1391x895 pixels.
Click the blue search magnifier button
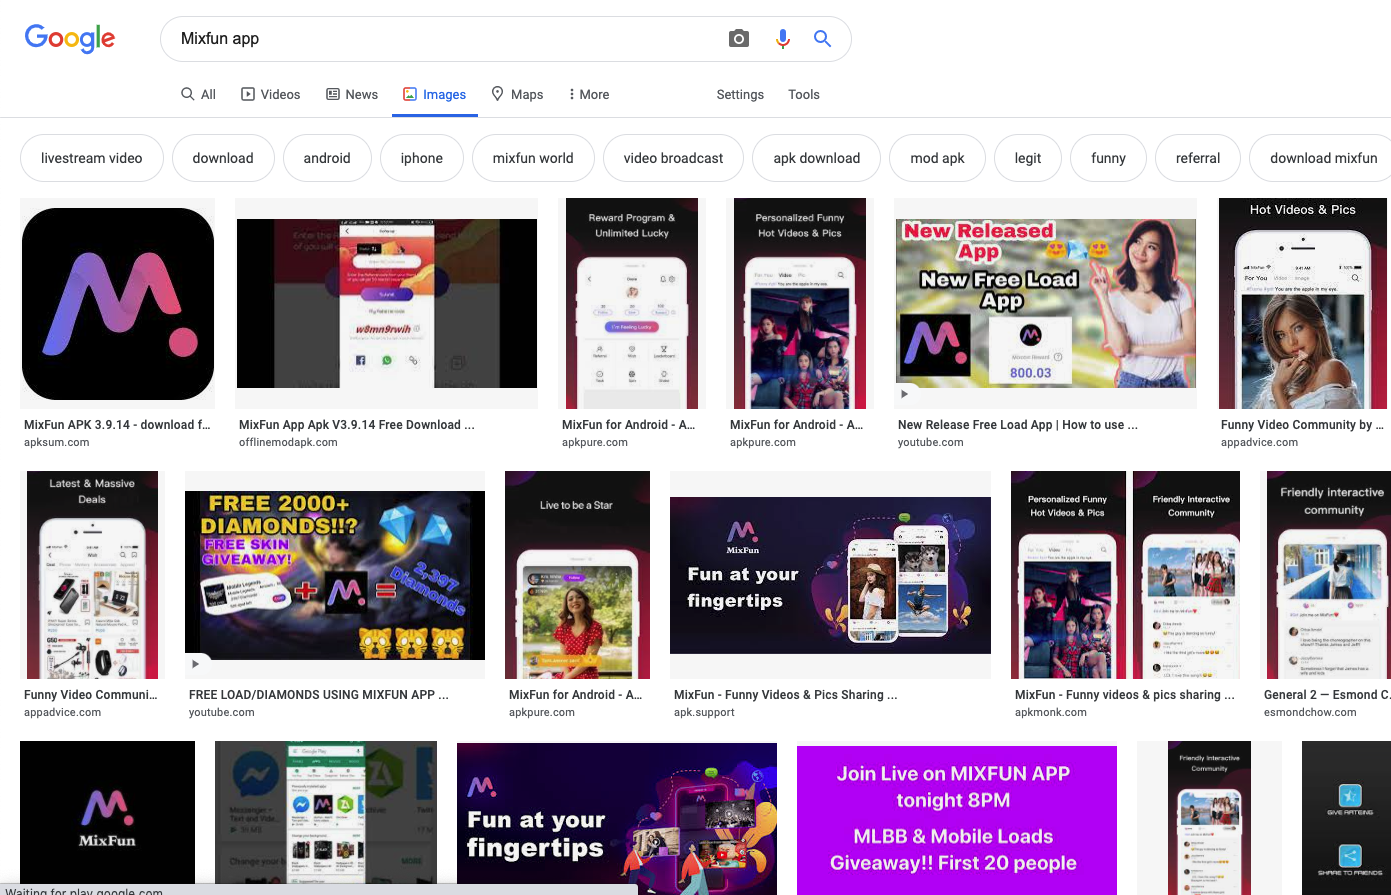click(822, 39)
